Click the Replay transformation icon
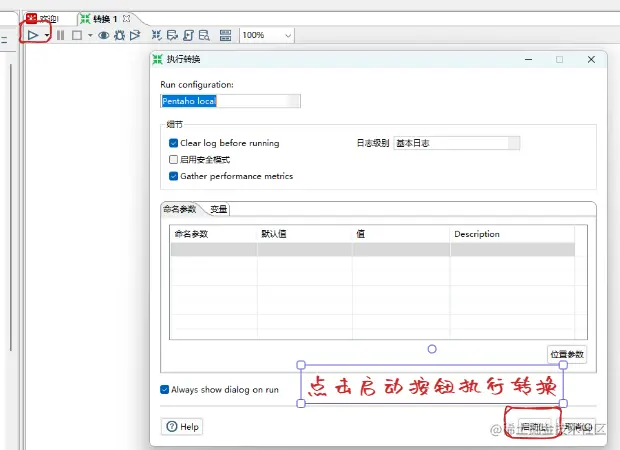 click(135, 35)
